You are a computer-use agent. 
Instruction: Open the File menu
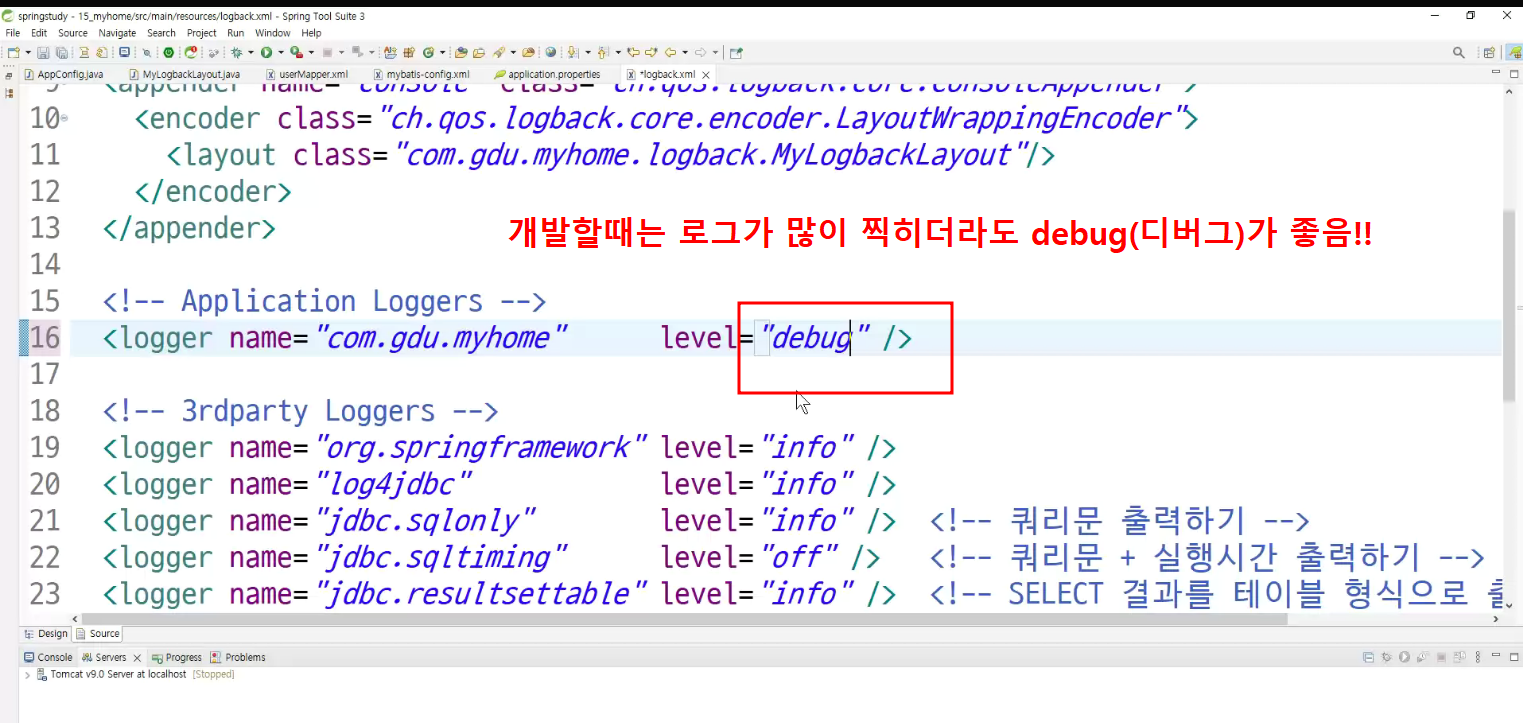pyautogui.click(x=13, y=33)
